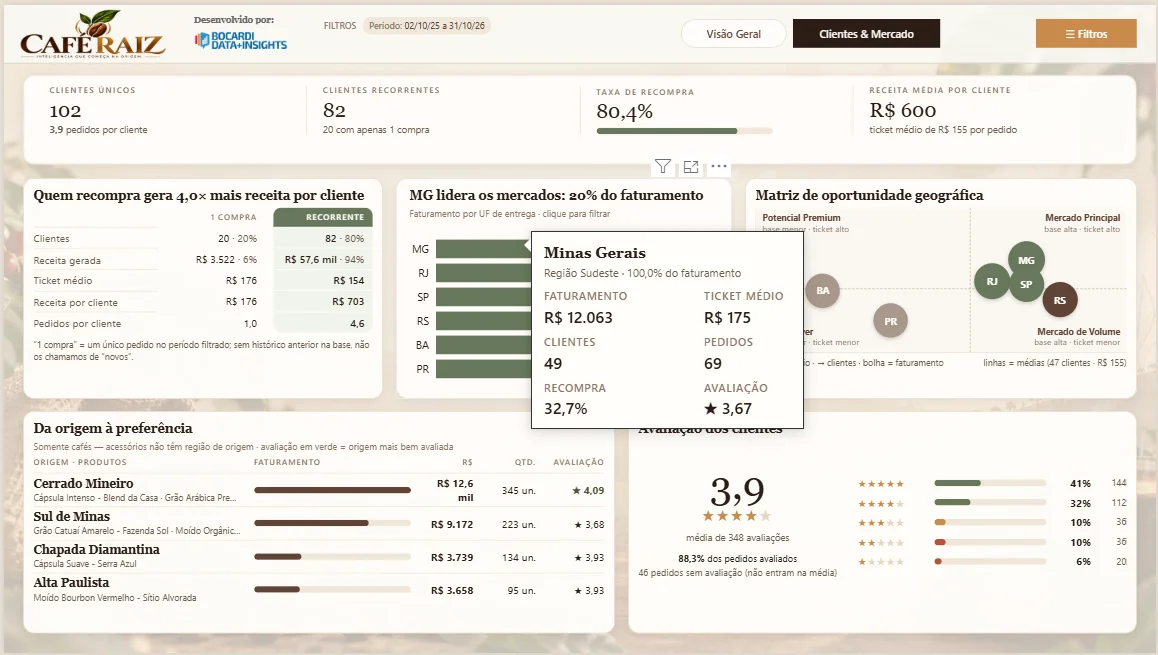Click the one-star rating bar (6%)
This screenshot has height=655, width=1158.
990,561
